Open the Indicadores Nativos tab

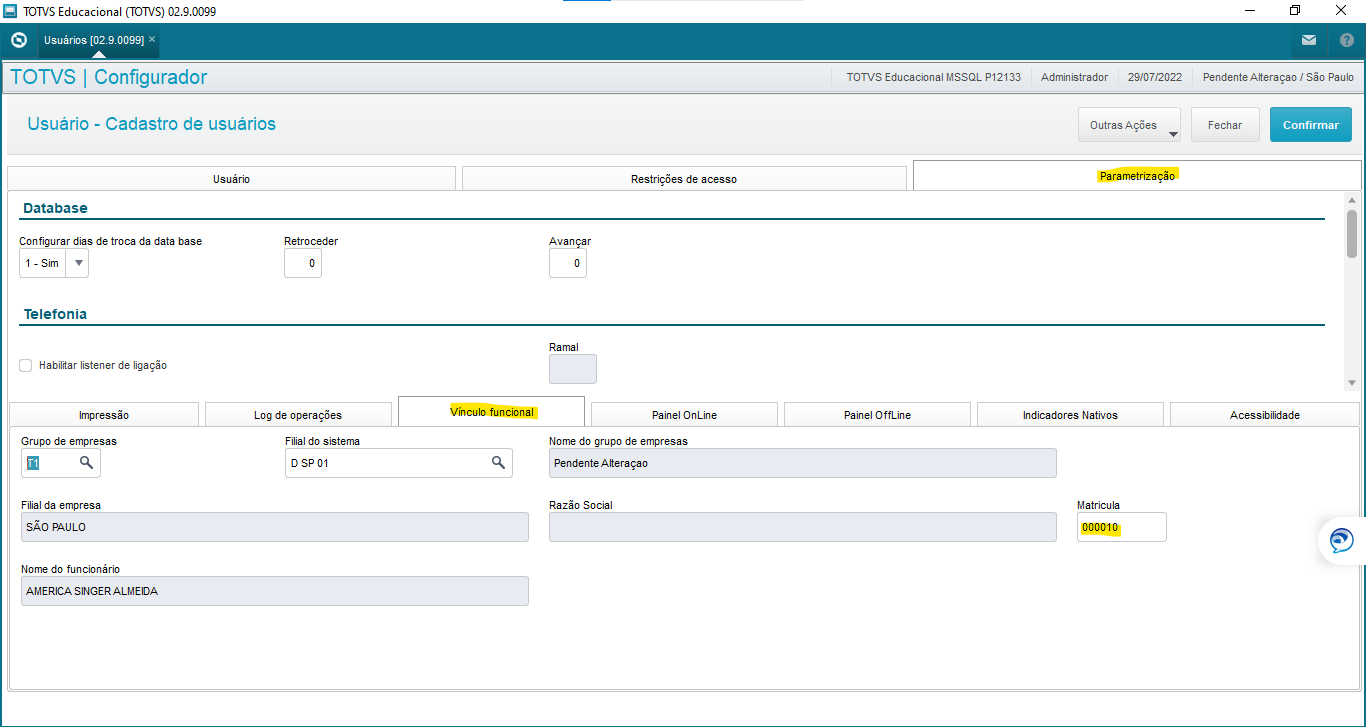1070,415
